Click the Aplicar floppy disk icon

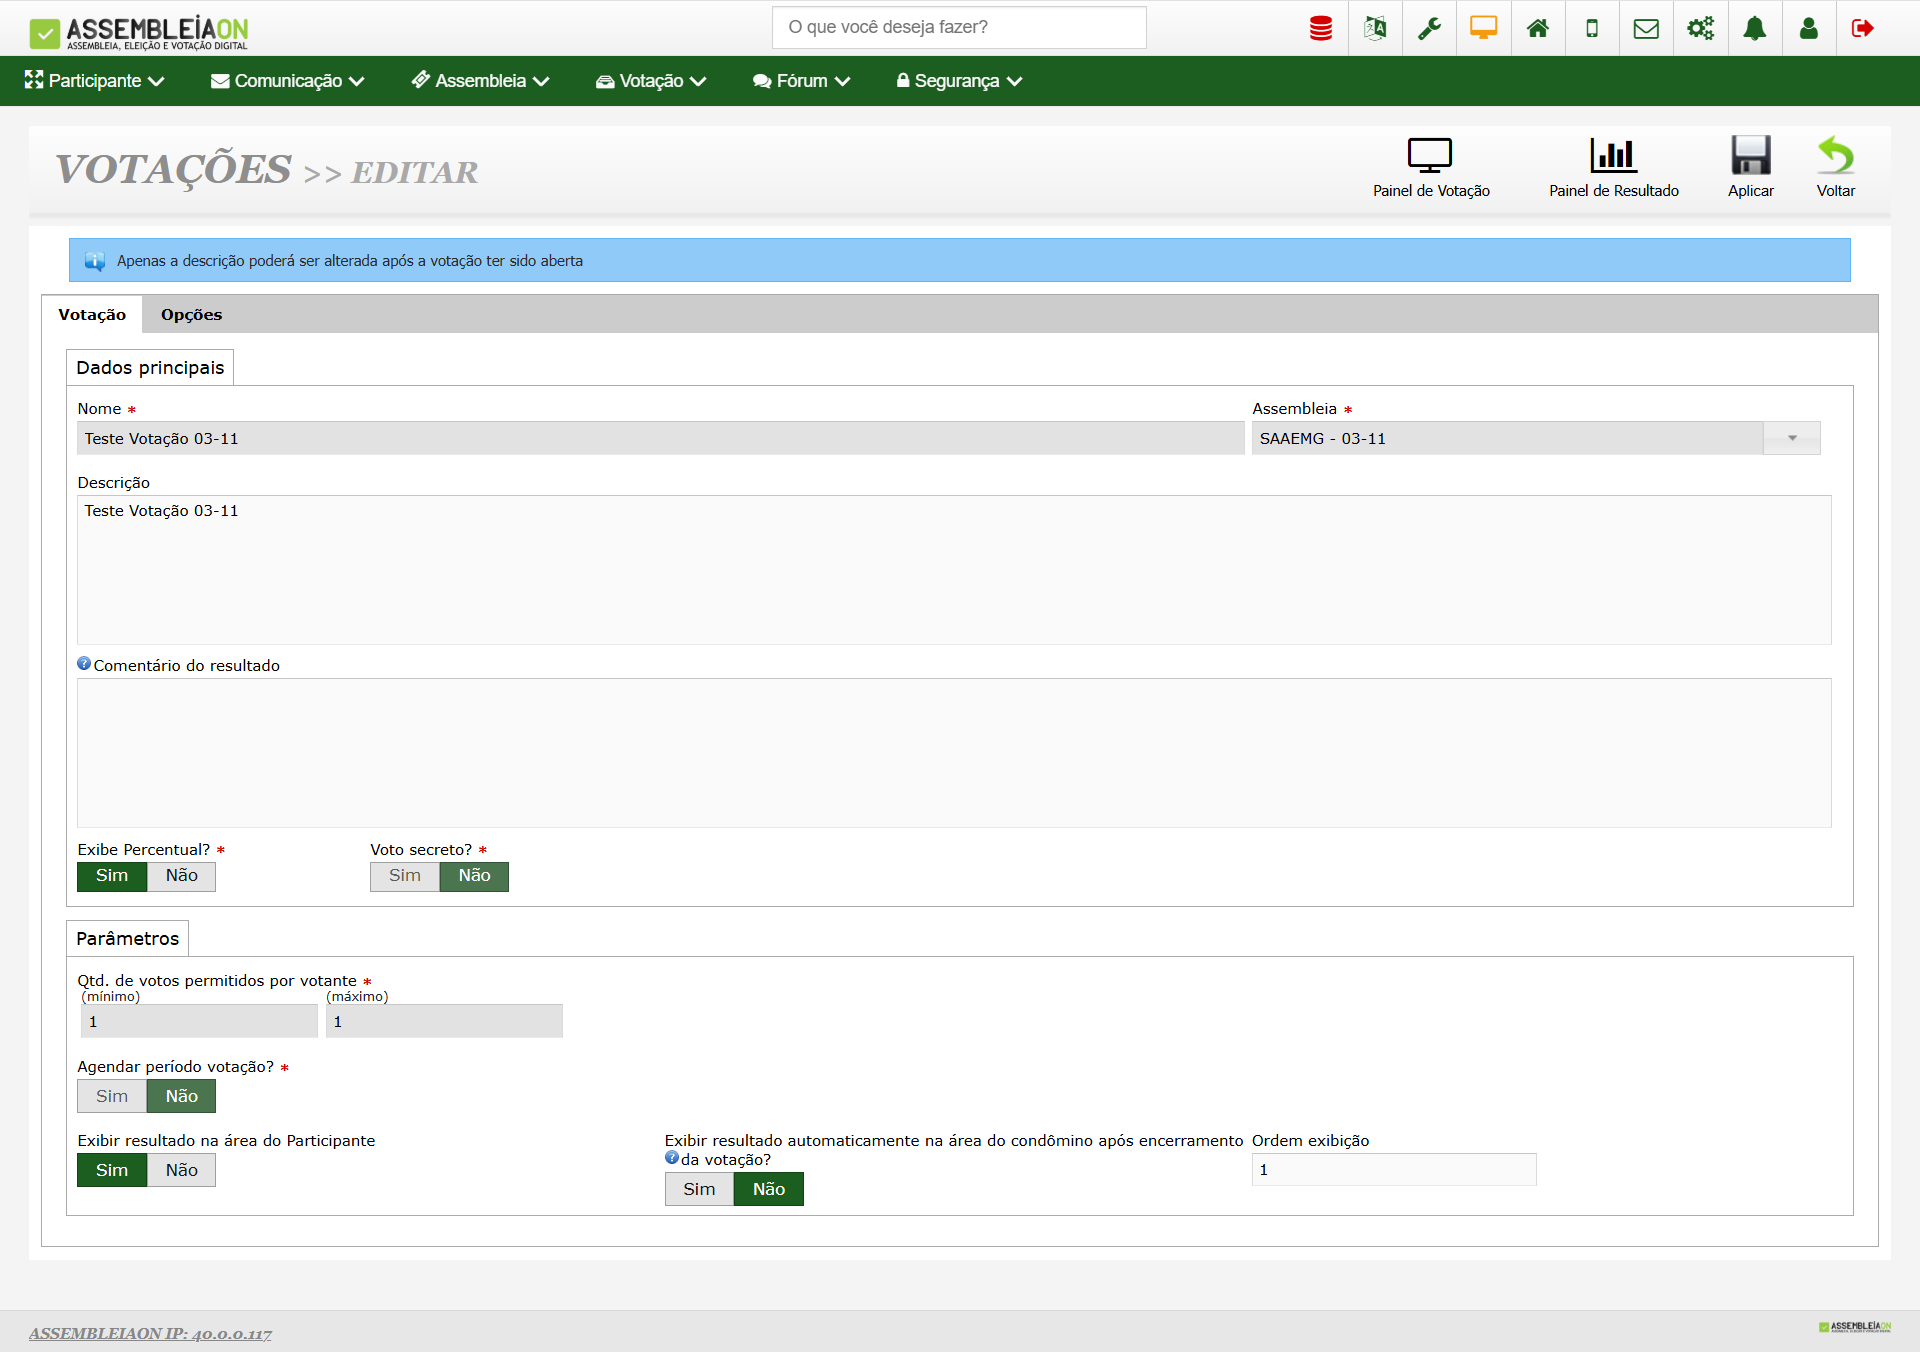click(1750, 157)
